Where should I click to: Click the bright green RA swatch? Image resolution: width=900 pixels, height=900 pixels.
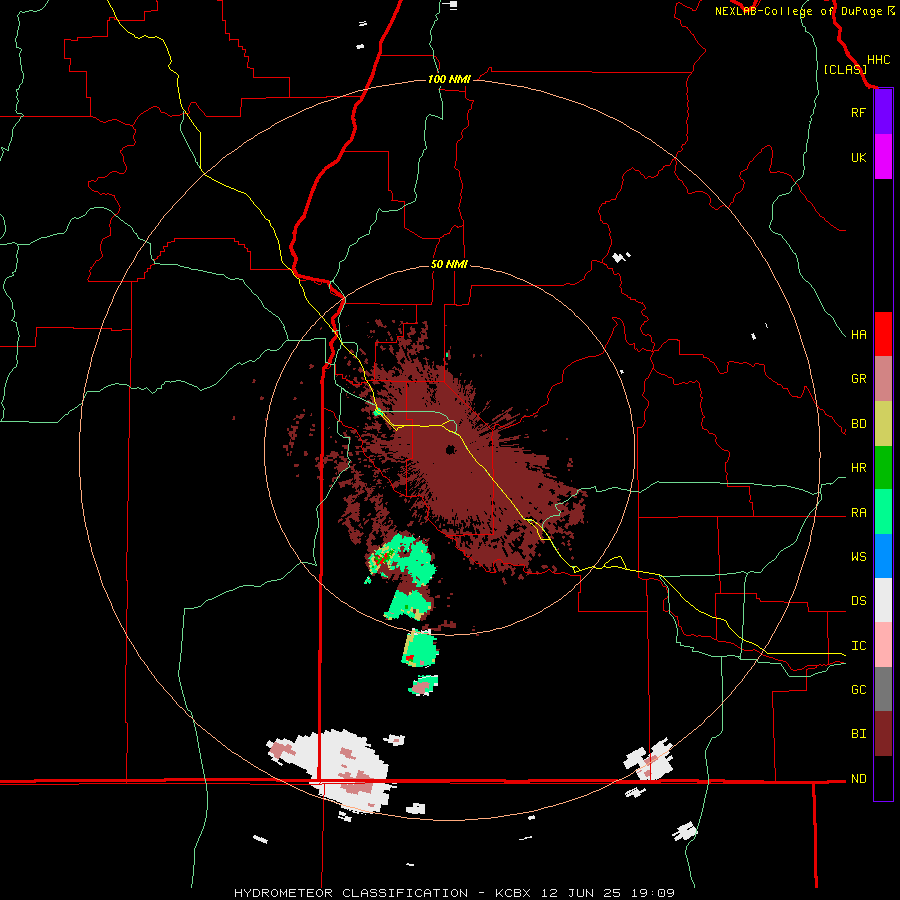pyautogui.click(x=883, y=512)
